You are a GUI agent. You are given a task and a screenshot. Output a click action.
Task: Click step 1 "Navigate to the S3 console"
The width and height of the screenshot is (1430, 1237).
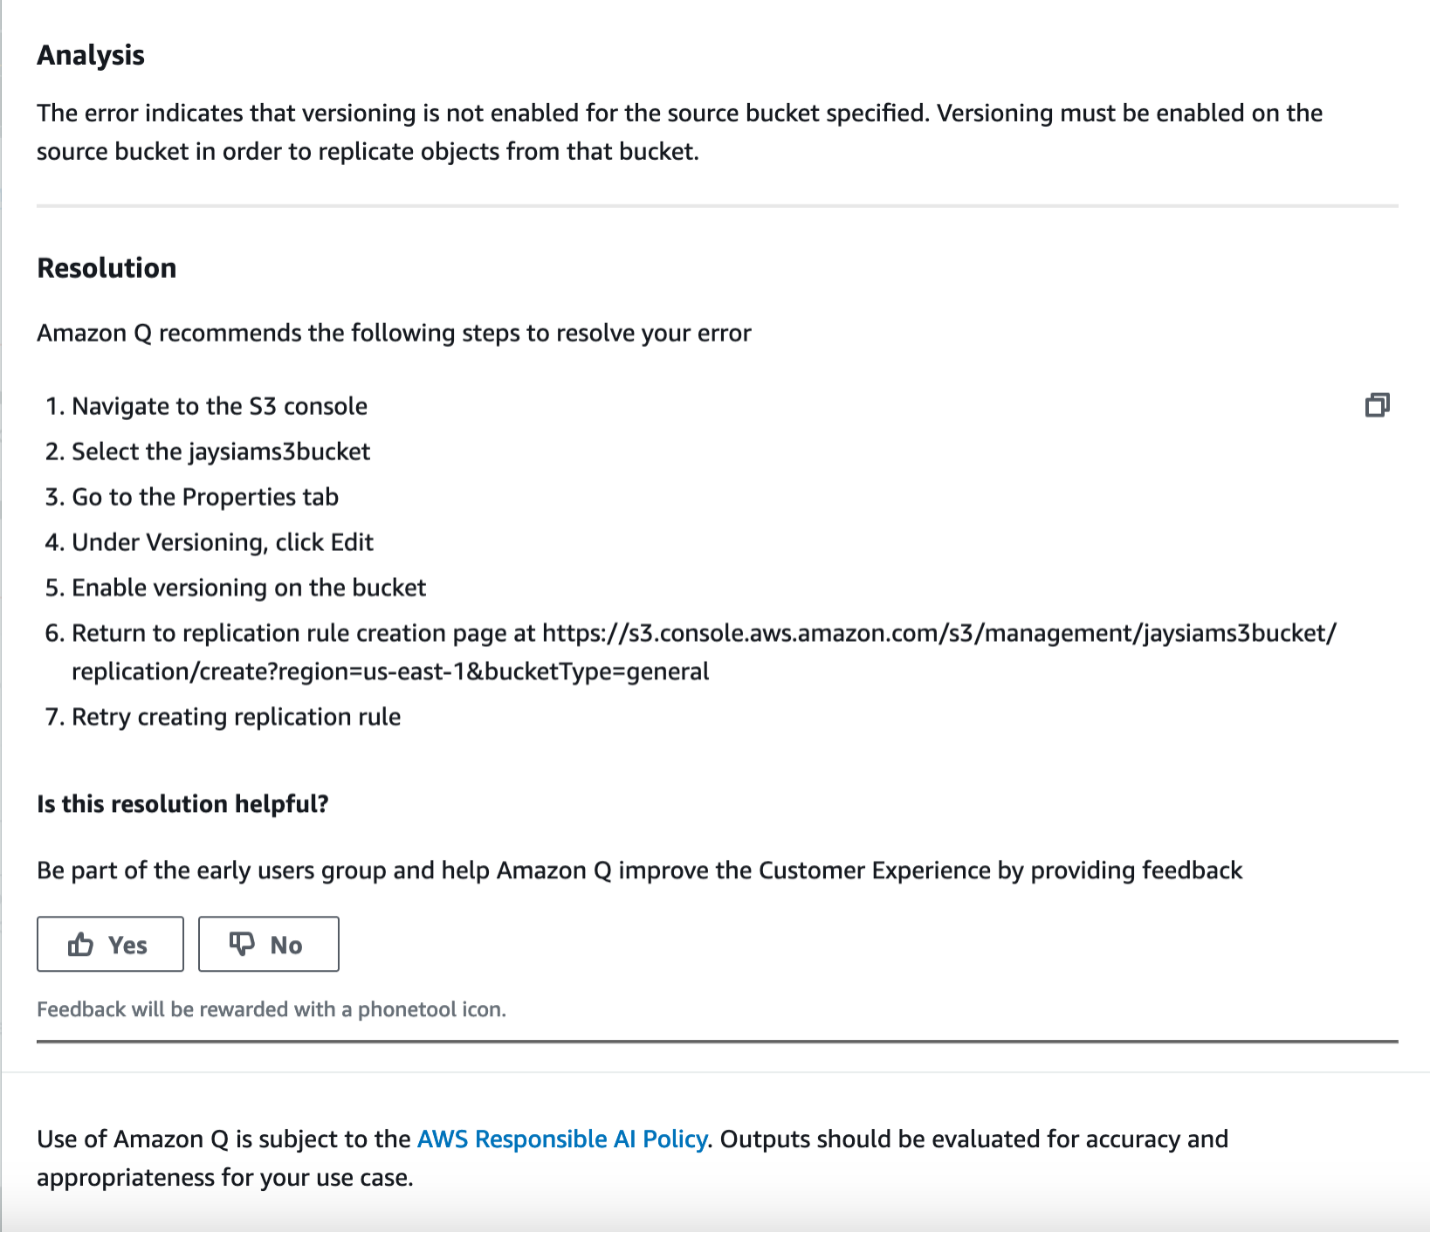coord(217,406)
